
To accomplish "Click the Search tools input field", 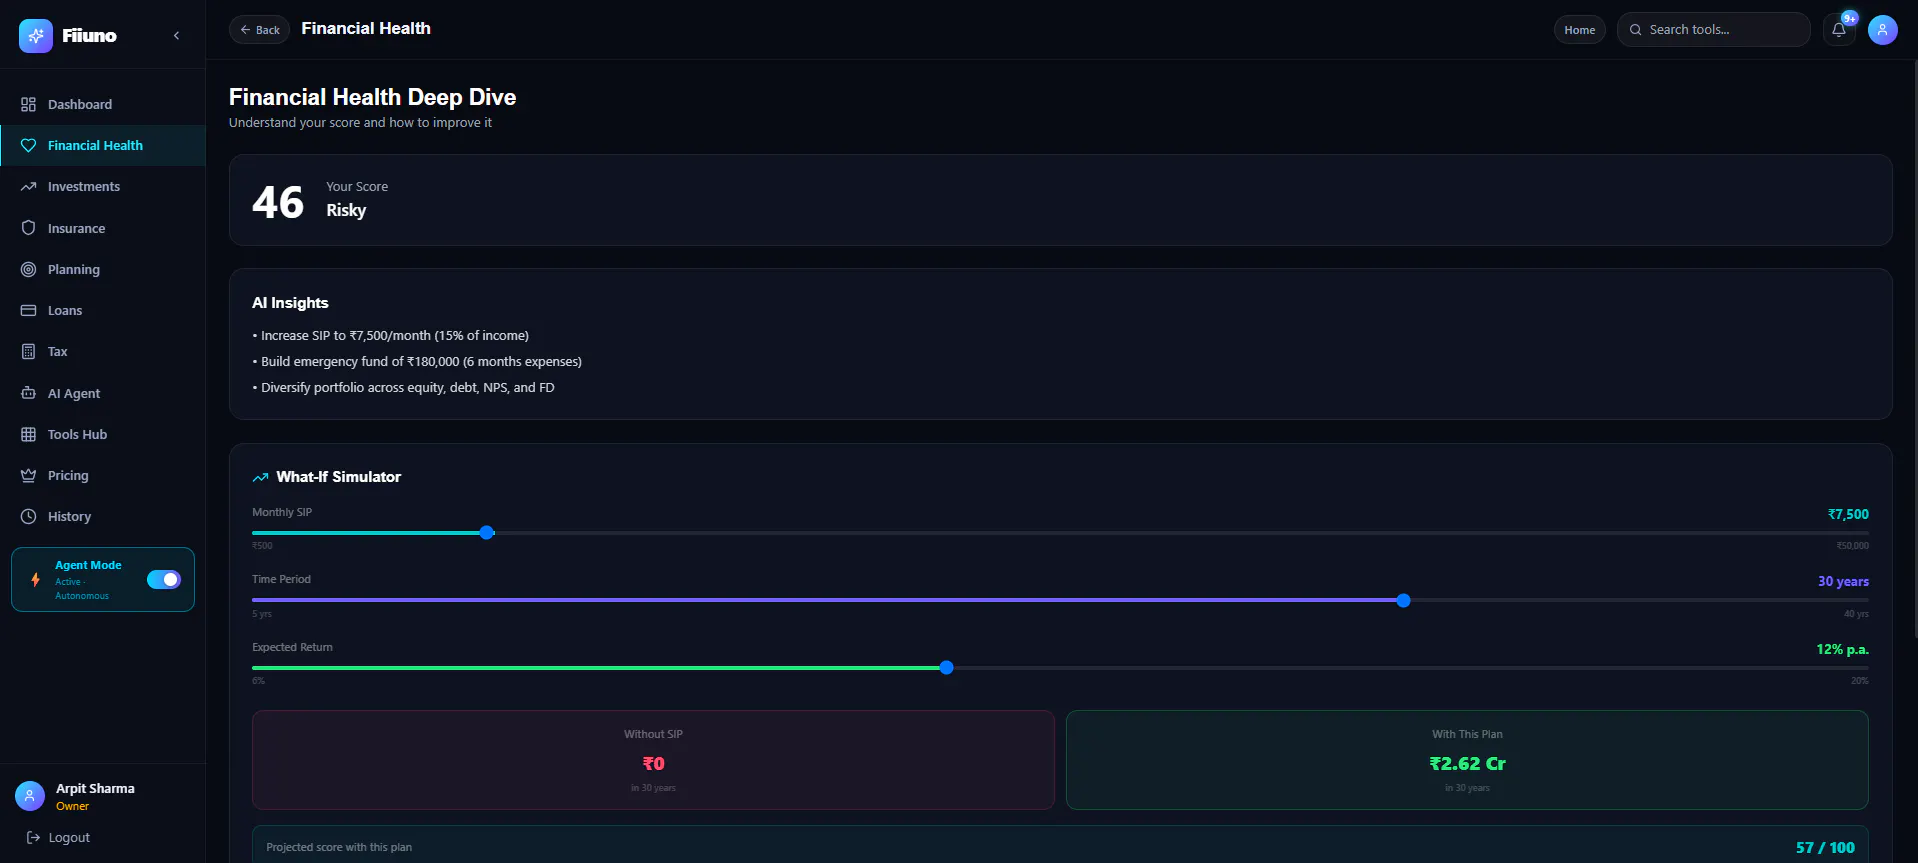I will (1714, 30).
